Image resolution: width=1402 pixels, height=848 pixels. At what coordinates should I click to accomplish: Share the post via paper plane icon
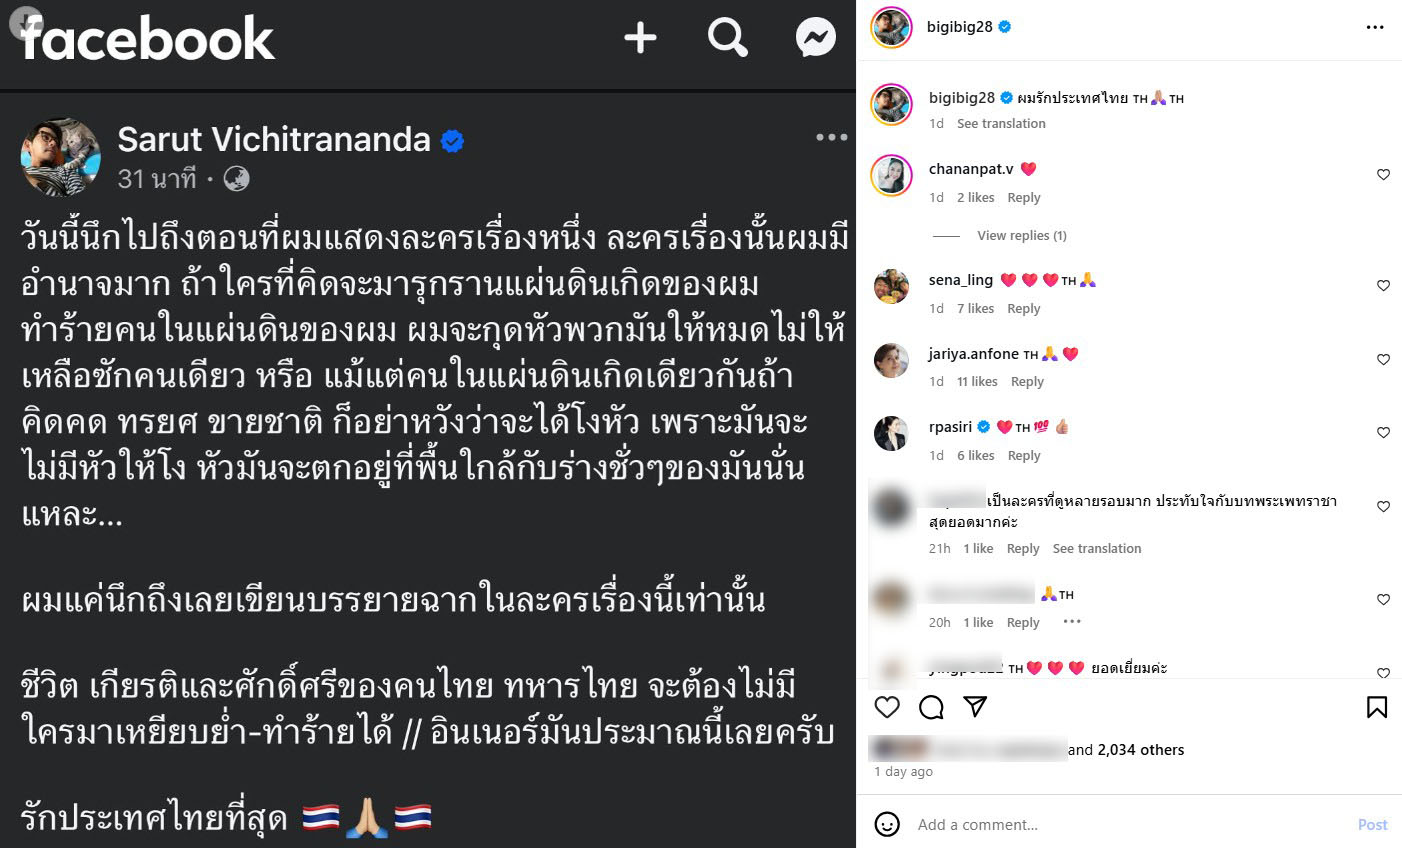click(x=975, y=707)
